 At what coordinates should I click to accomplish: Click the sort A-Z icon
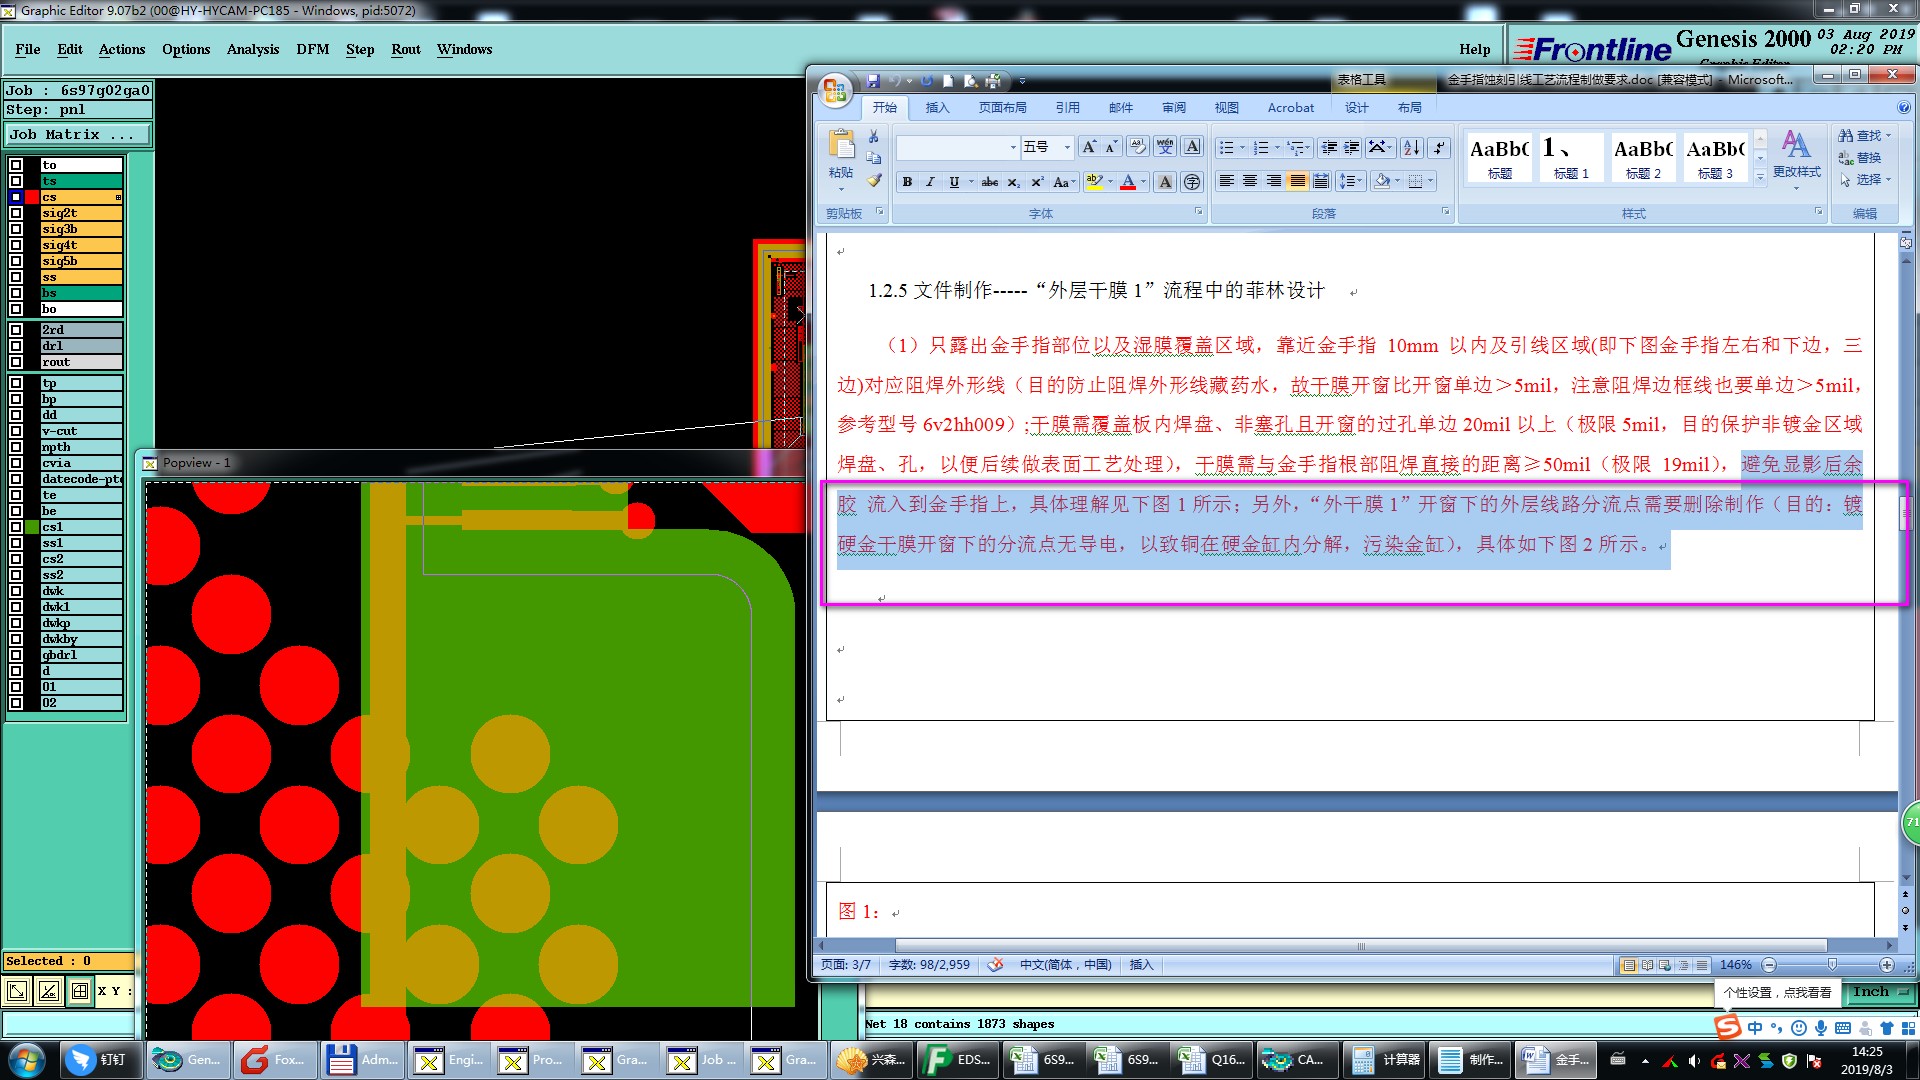click(1411, 148)
